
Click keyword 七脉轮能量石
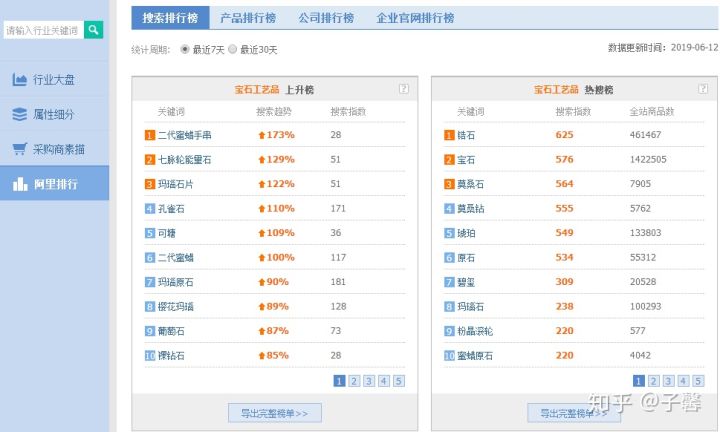tap(185, 160)
